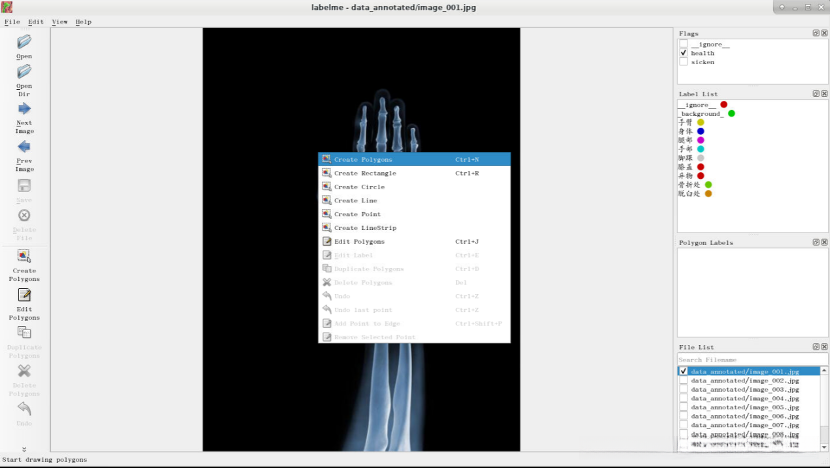
Task: Choose Create LineStrip from the context menu
Action: (x=414, y=228)
